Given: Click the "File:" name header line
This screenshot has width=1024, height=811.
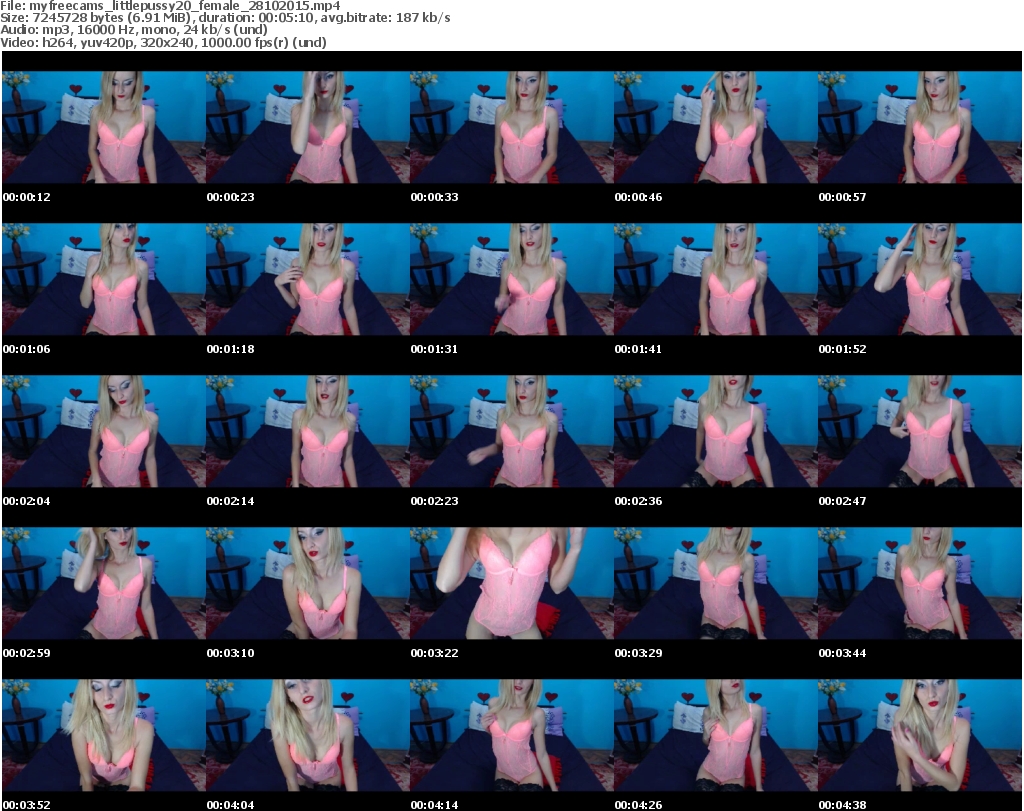Looking at the screenshot, I should (x=170, y=6).
